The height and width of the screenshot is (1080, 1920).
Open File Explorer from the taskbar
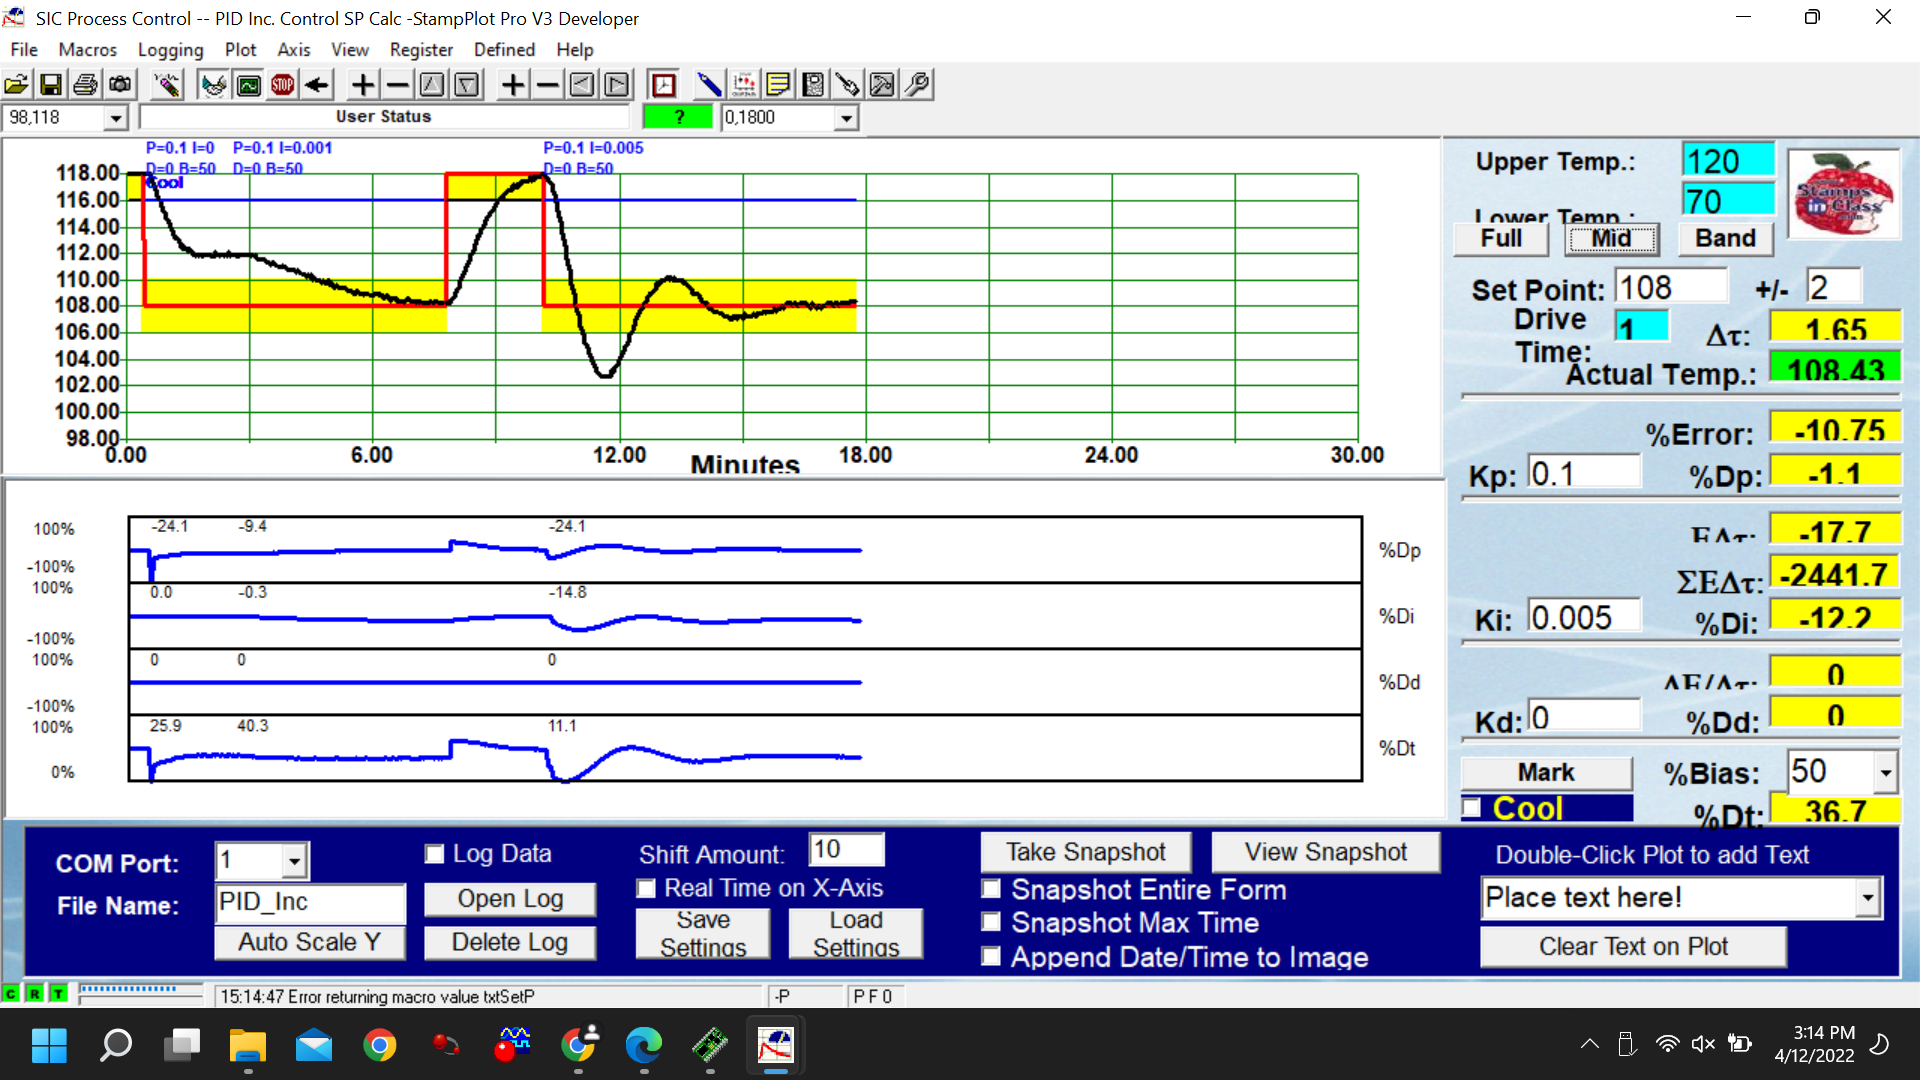[247, 1045]
